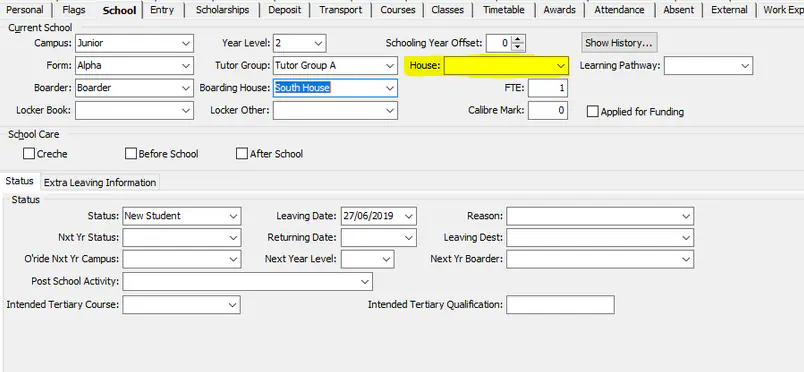Check the Before School option
The image size is (804, 372).
131,153
